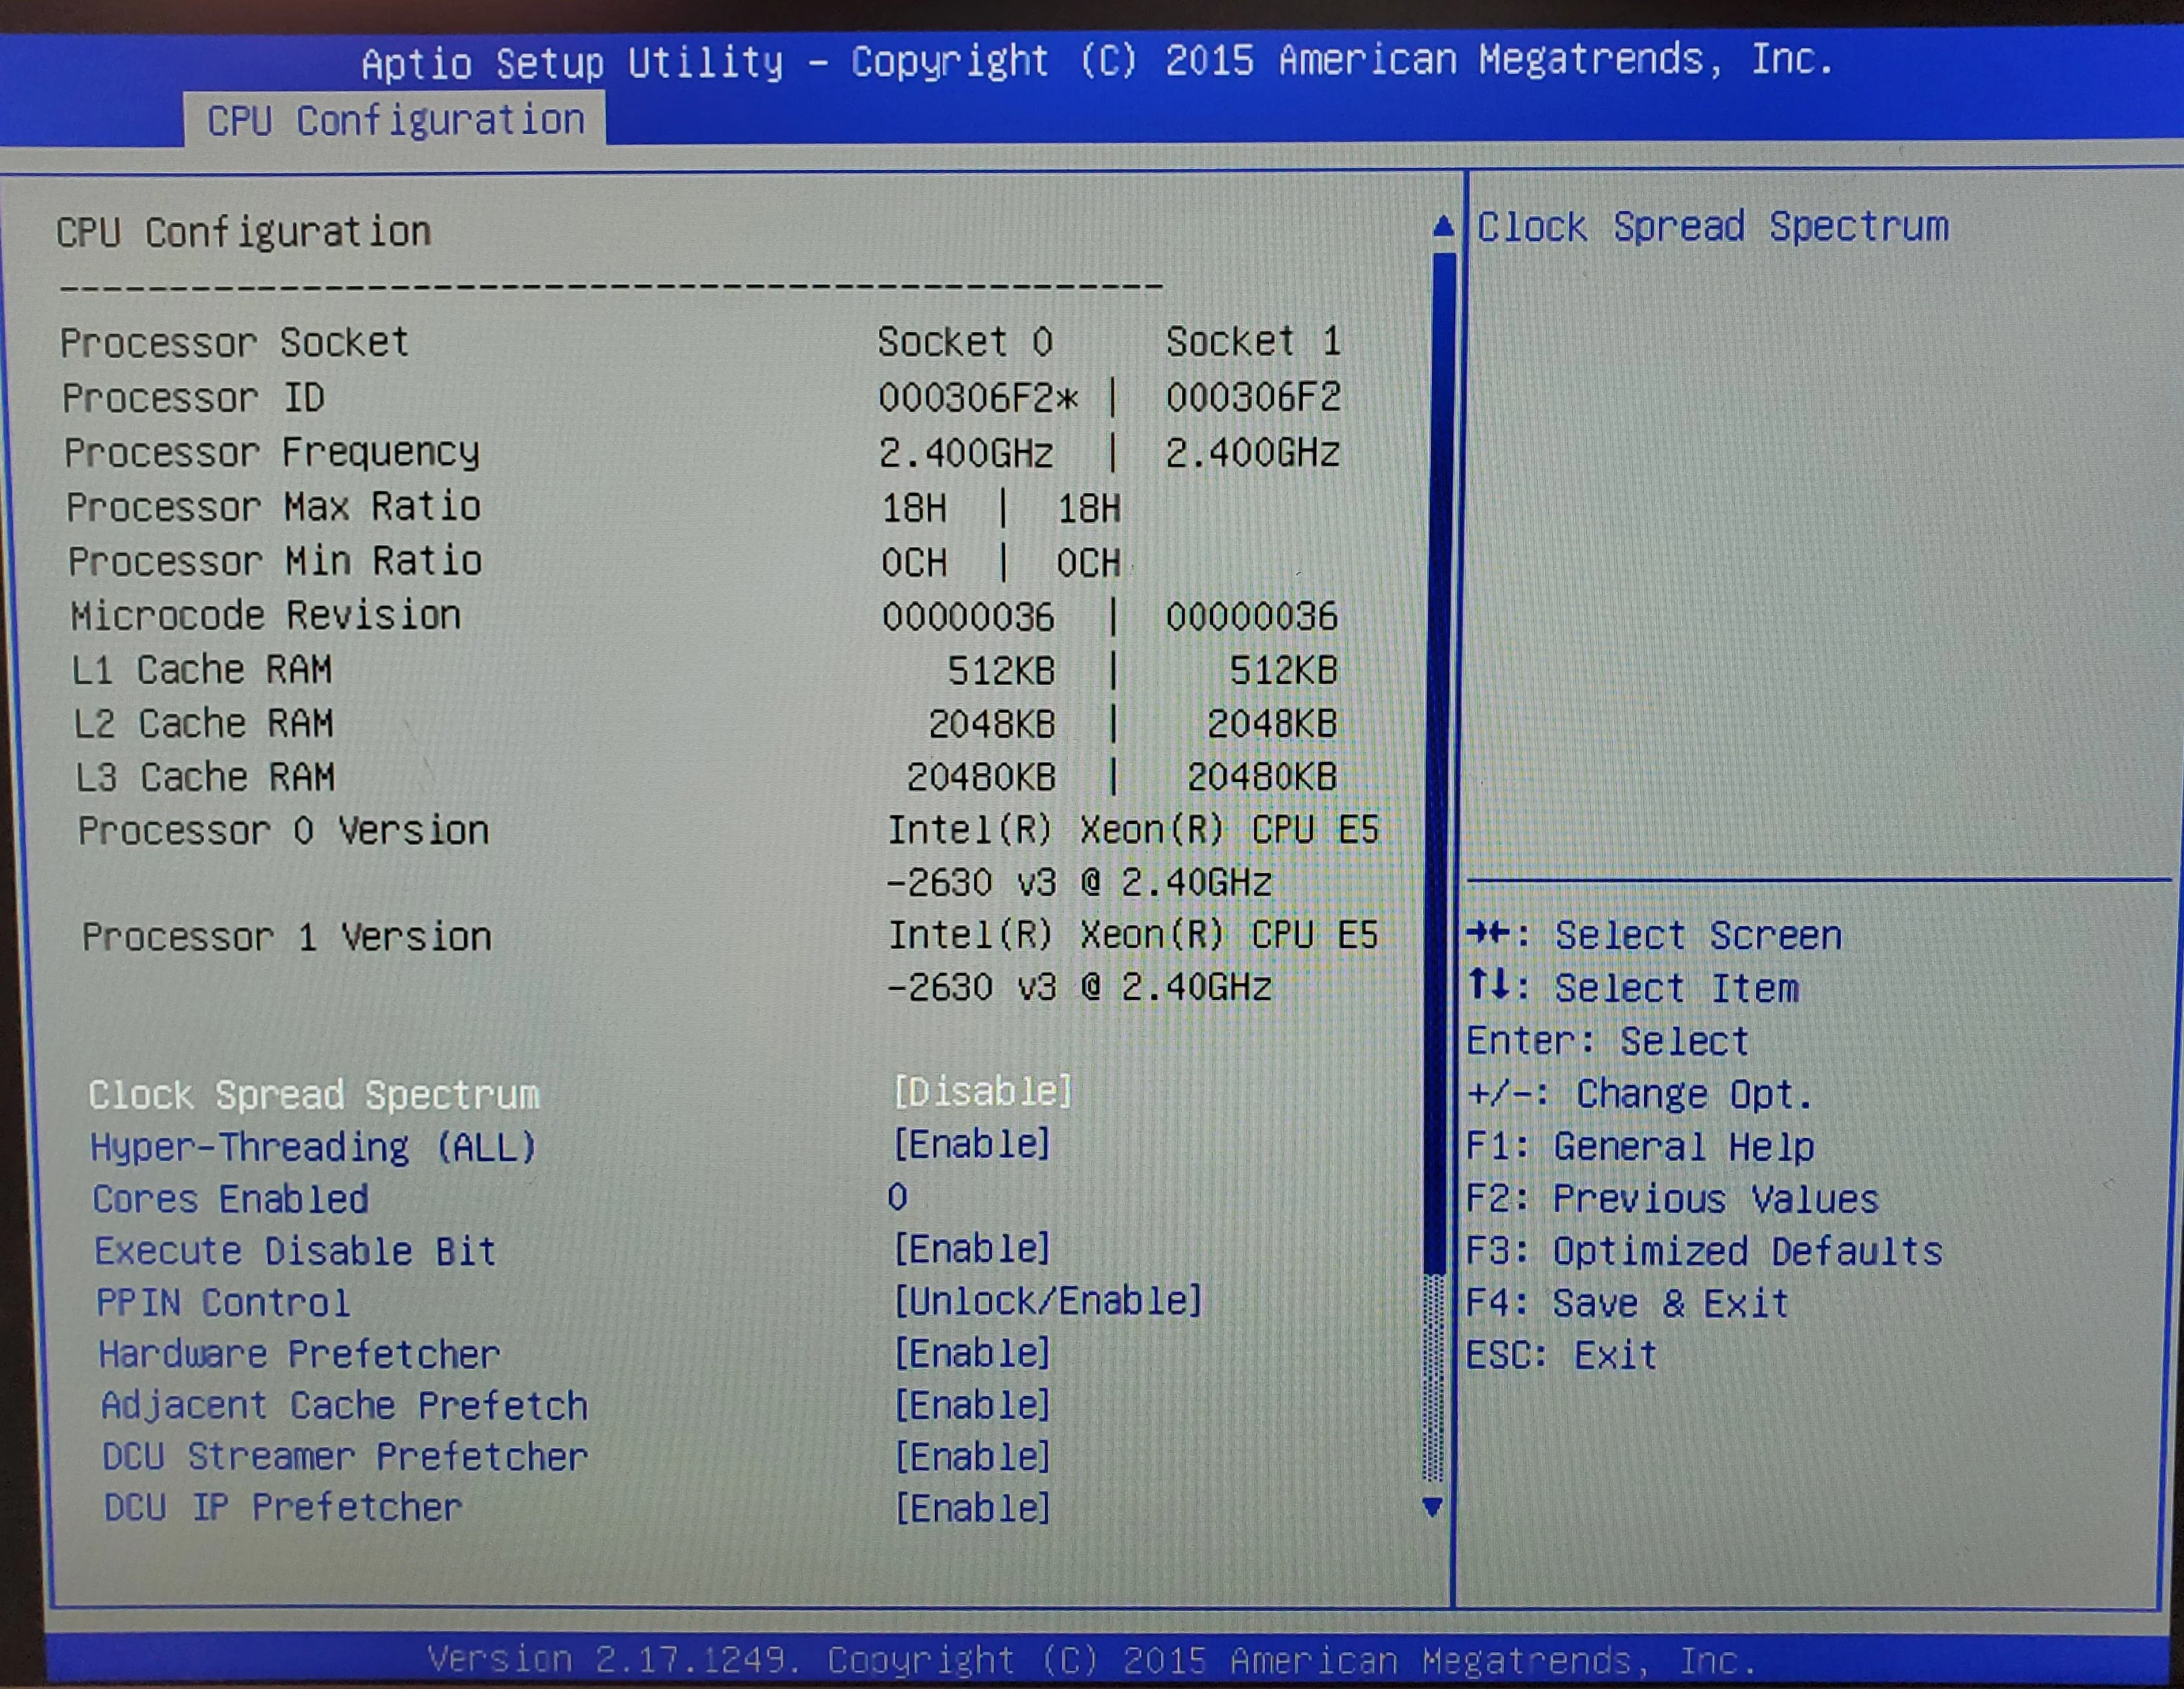The image size is (2184, 1689).
Task: Click the Processor 1 Version label
Action: click(287, 937)
